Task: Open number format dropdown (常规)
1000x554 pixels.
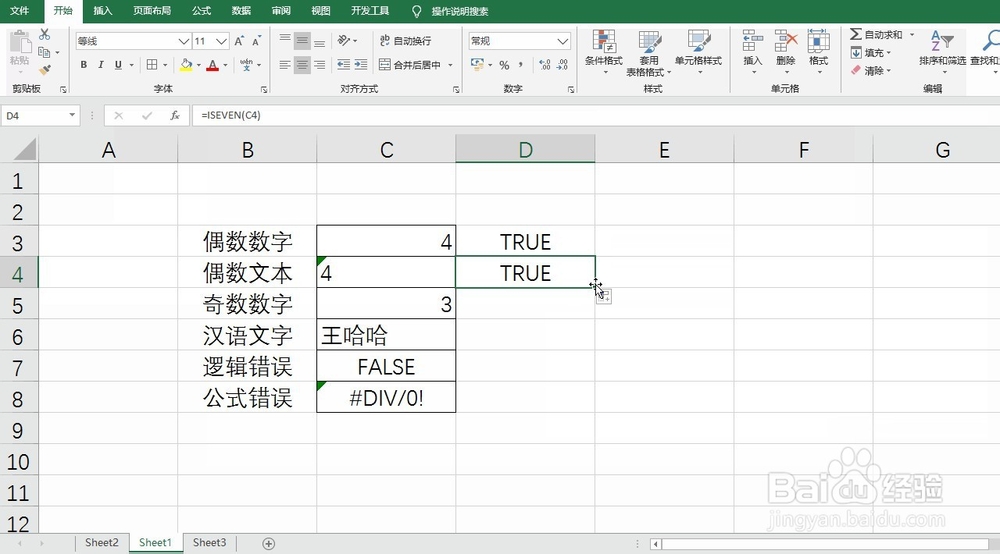Action: (x=562, y=41)
